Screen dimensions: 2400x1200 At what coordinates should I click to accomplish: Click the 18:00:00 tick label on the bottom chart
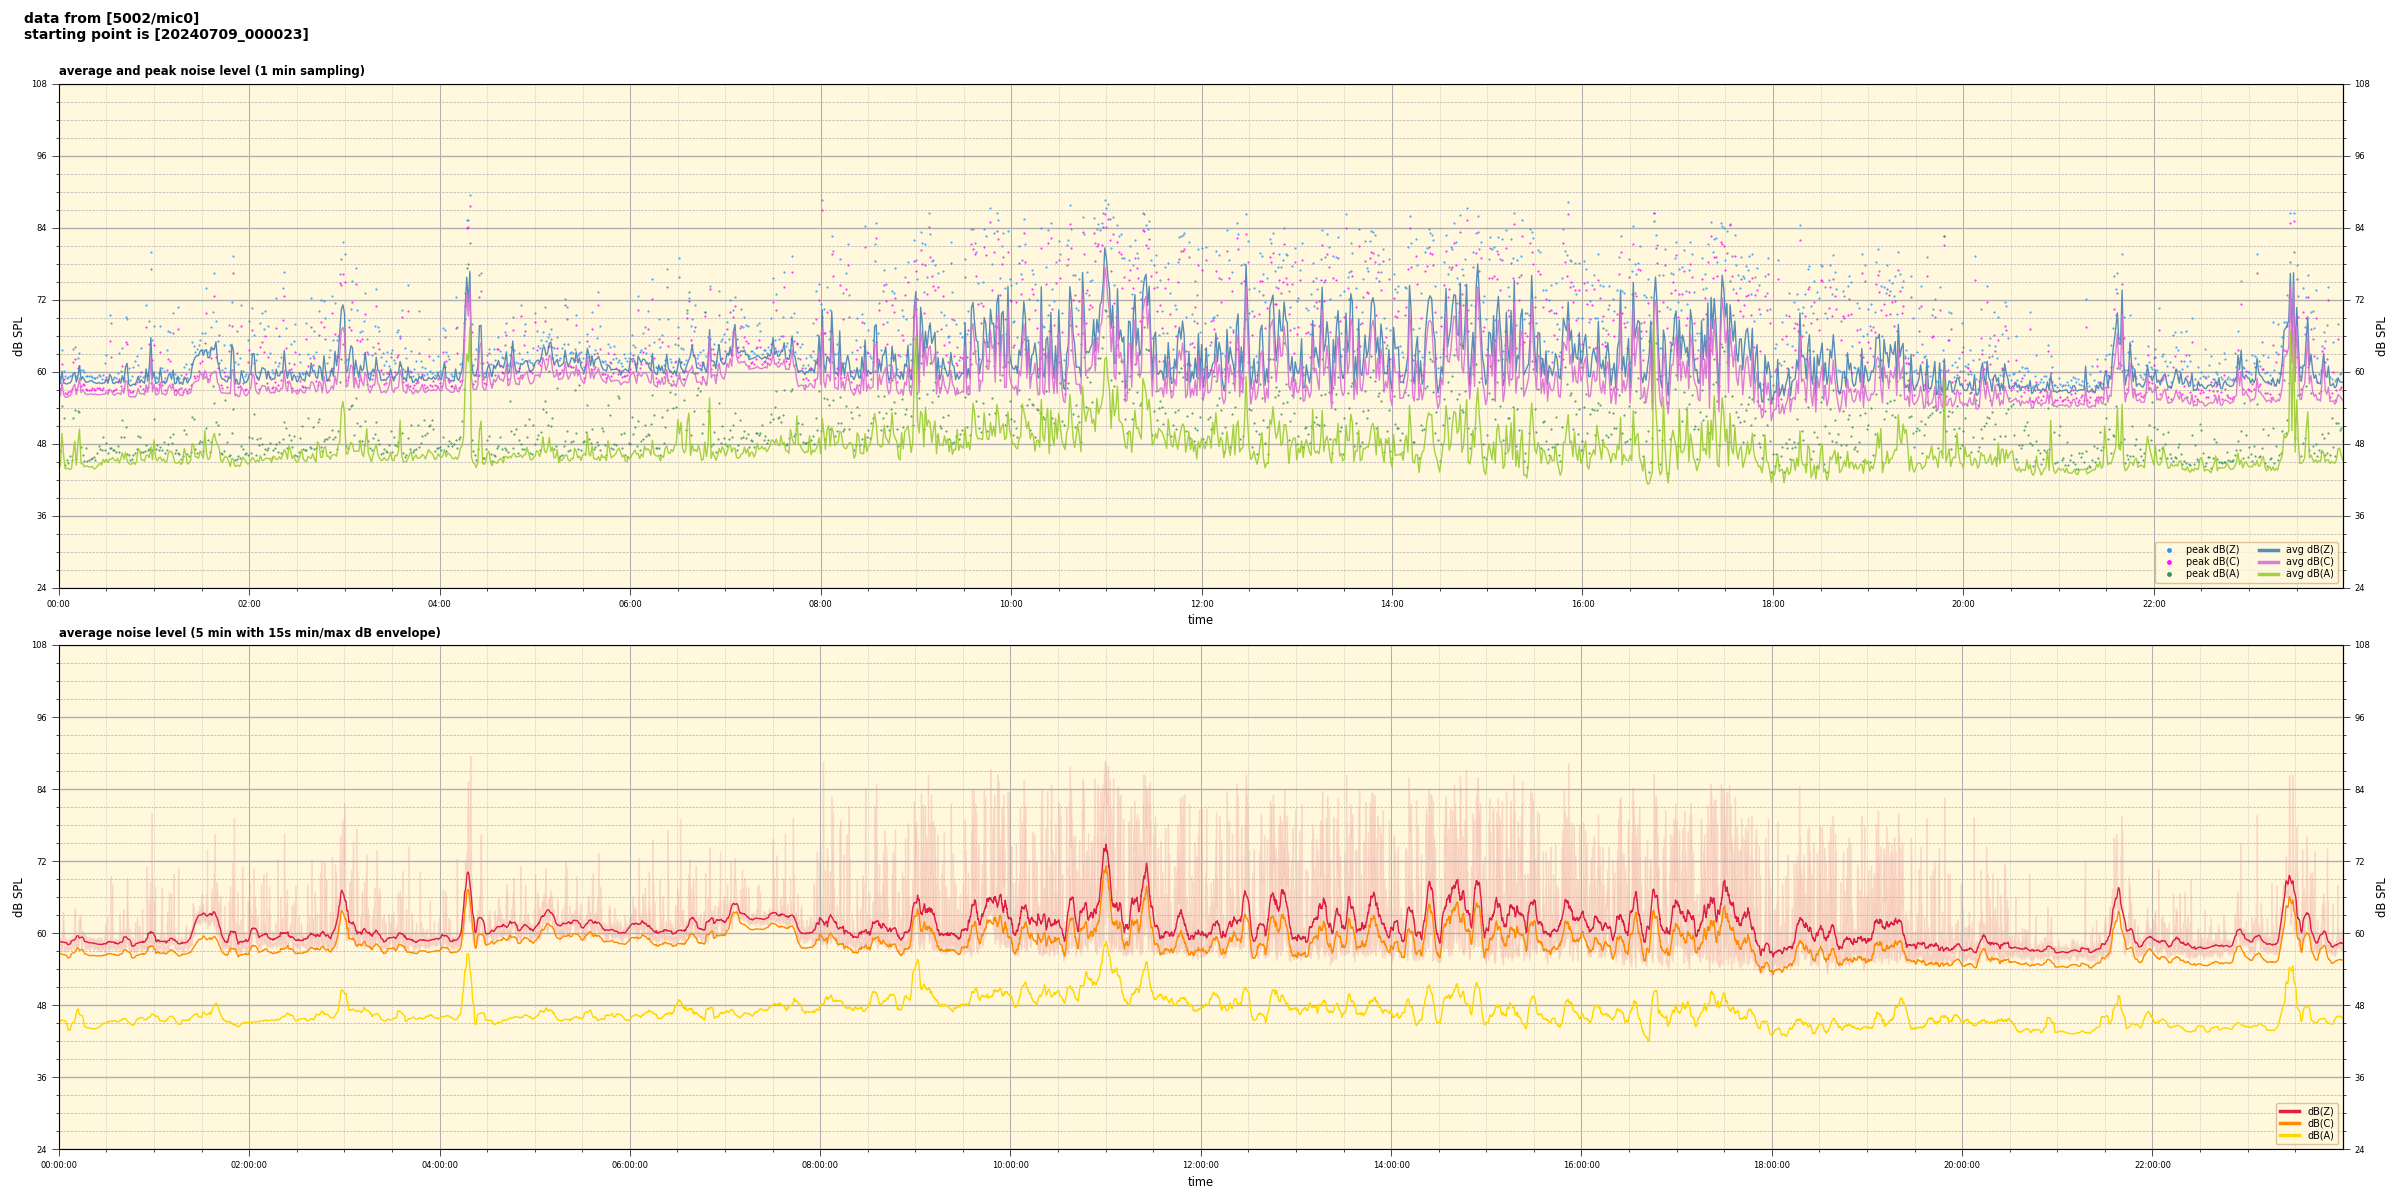click(1771, 1165)
